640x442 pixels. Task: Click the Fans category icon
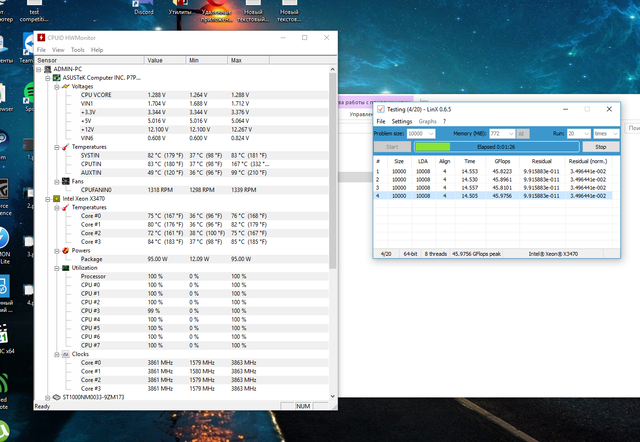coord(66,181)
